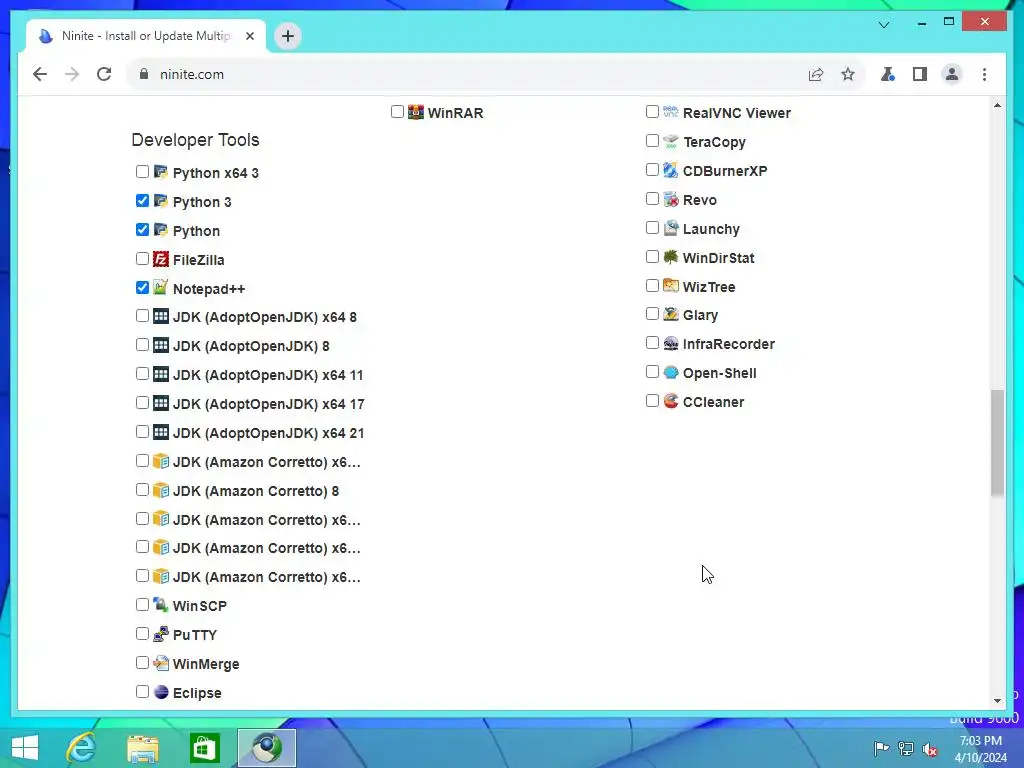Check the CCleaner checkbox
This screenshot has width=1024, height=768.
(x=652, y=400)
